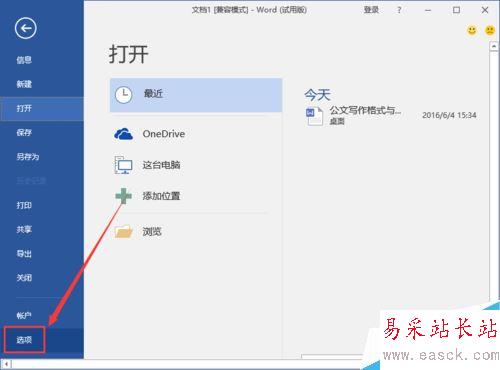Click the horizontal scrollbar left arrow
Viewport: 500px width, 370px height.
[x=6, y=364]
